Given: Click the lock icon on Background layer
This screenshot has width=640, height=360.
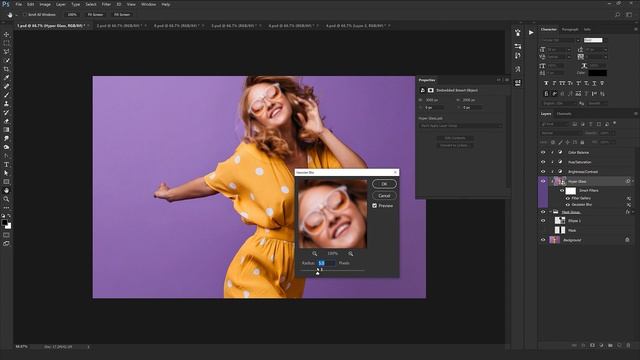Looking at the screenshot, I should tap(627, 240).
